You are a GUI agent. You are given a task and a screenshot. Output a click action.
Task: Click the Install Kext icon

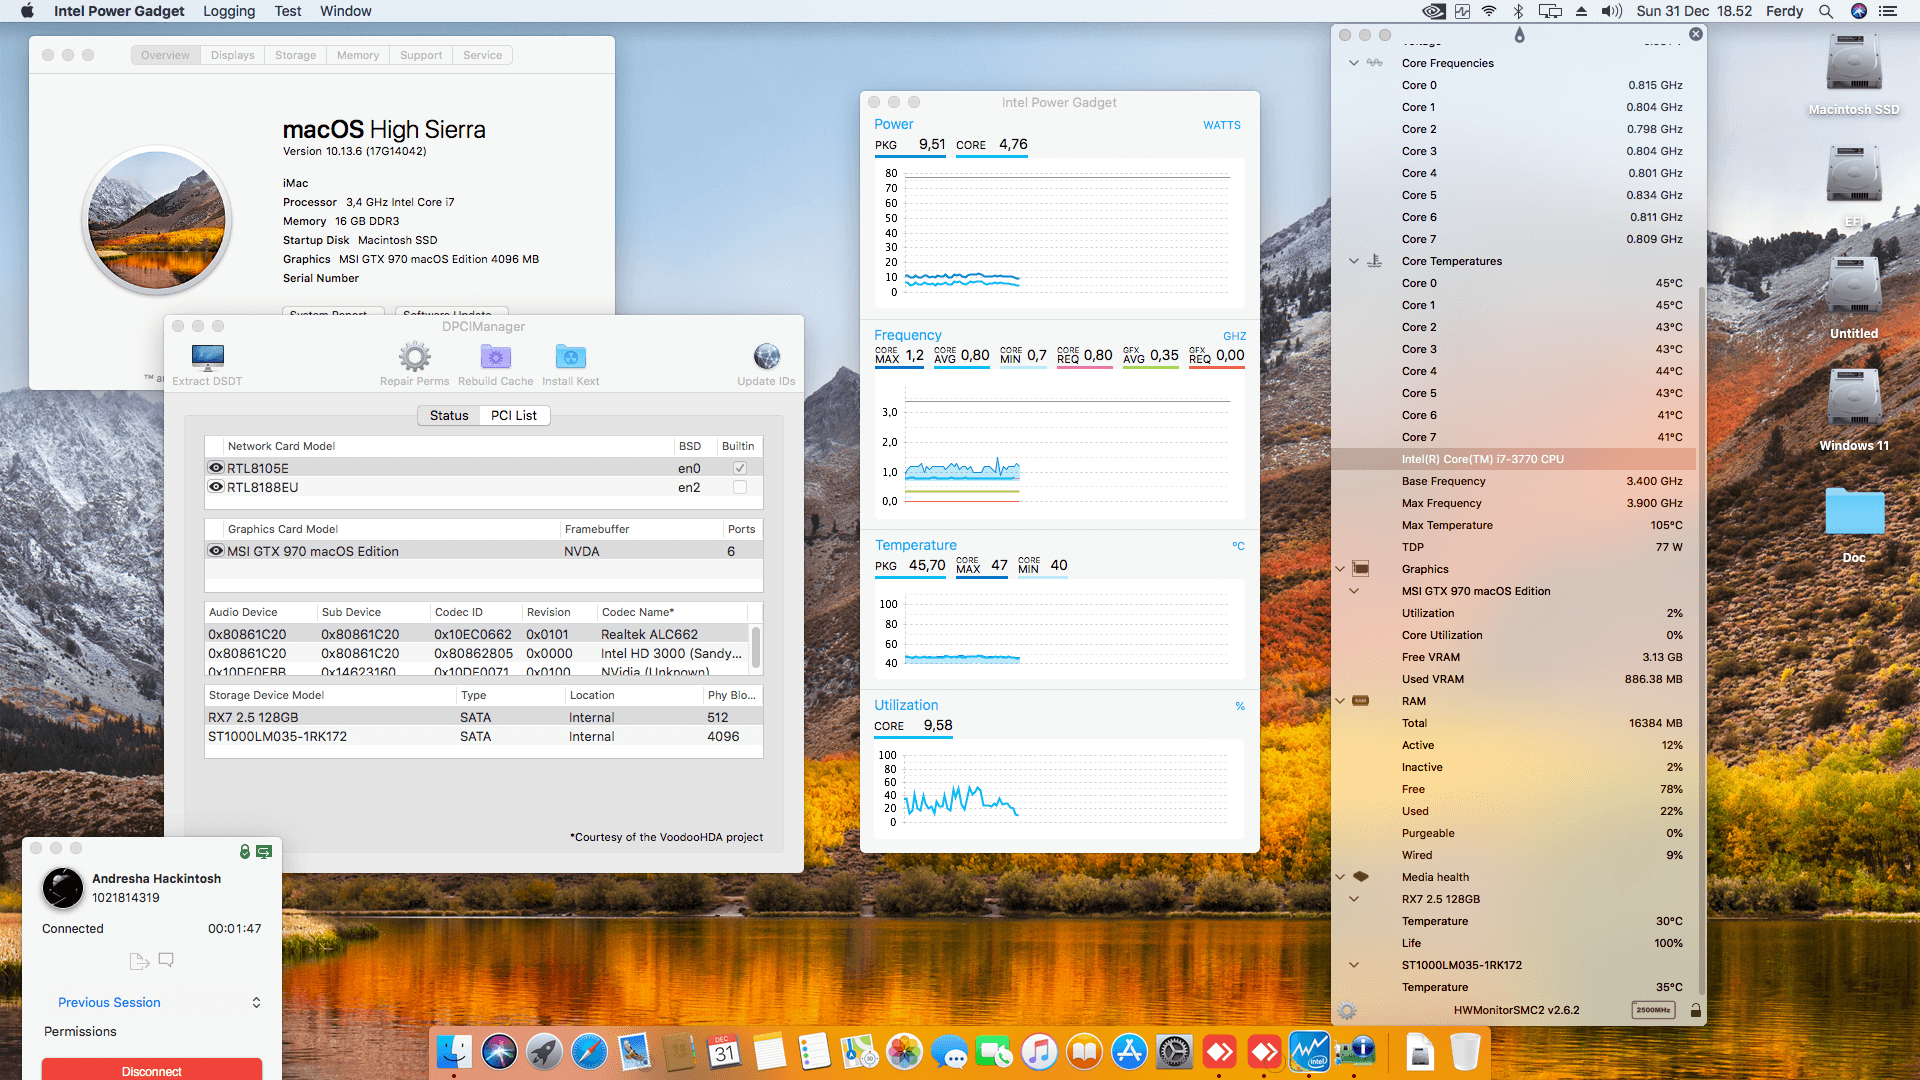570,357
